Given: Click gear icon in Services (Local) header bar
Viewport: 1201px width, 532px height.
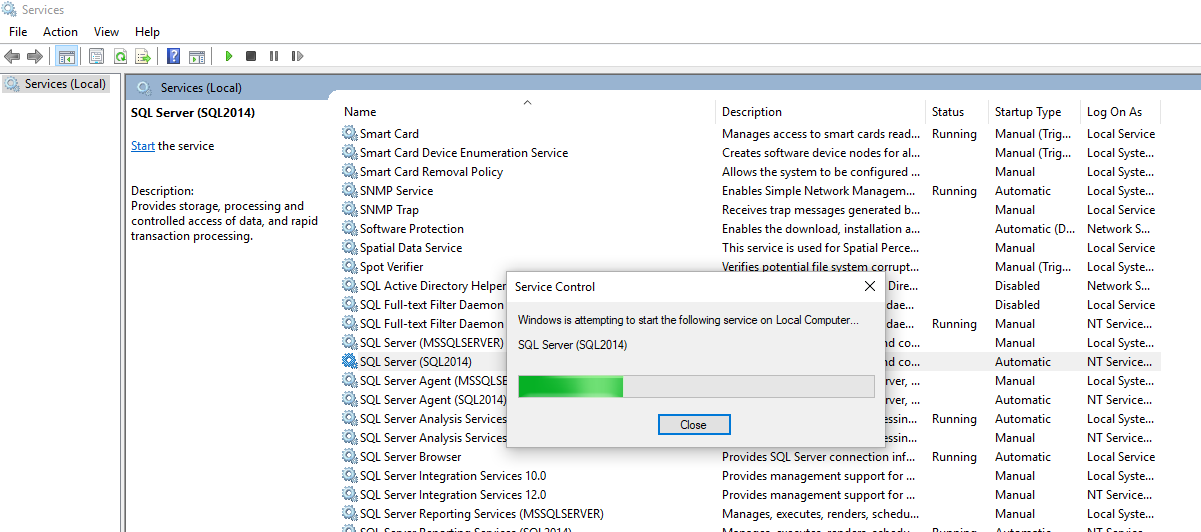Looking at the screenshot, I should (144, 88).
